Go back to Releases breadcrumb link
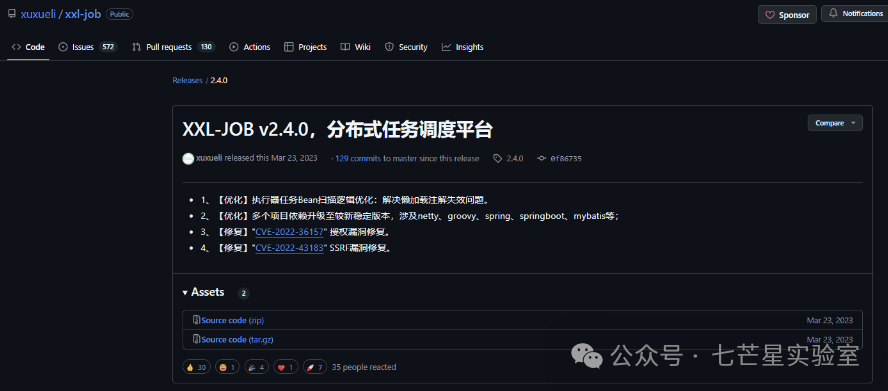Screen dimensions: 888x391 pyautogui.click(x=187, y=80)
